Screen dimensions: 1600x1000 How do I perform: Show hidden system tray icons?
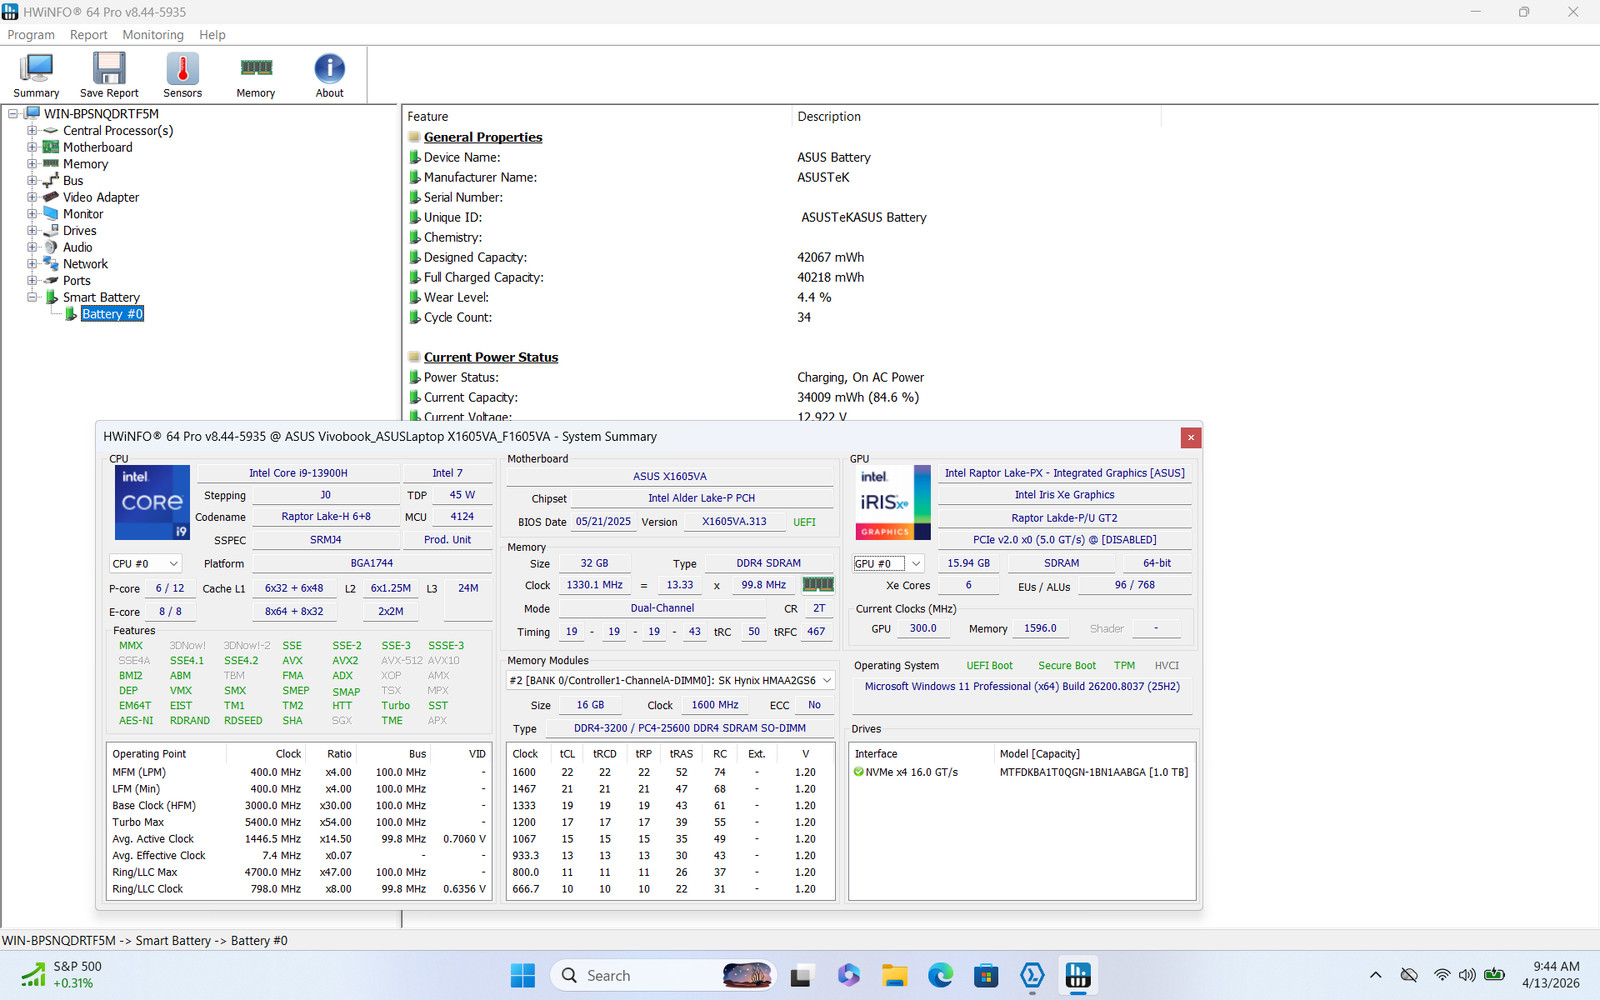pos(1376,975)
